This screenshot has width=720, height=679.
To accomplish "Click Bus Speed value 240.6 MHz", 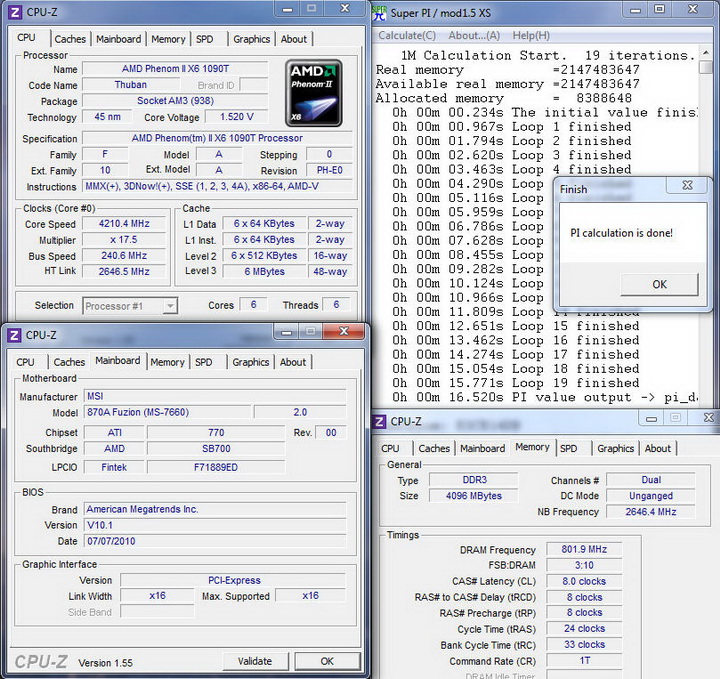I will point(124,256).
